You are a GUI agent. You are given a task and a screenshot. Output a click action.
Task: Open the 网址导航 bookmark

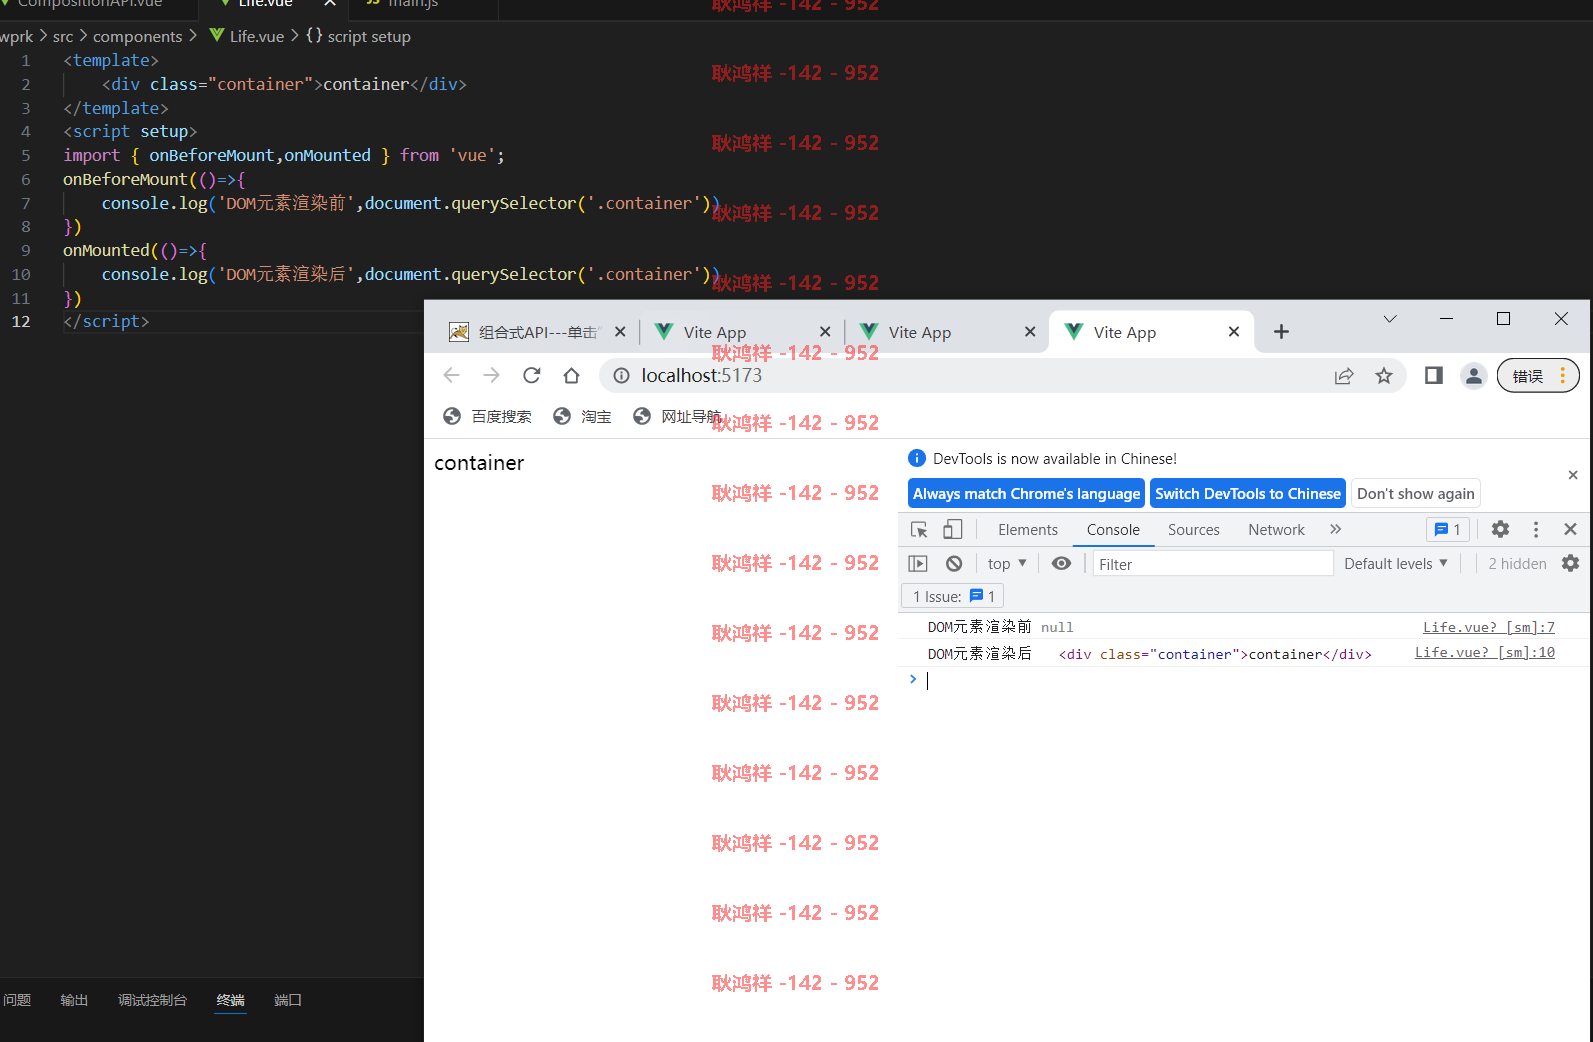677,416
